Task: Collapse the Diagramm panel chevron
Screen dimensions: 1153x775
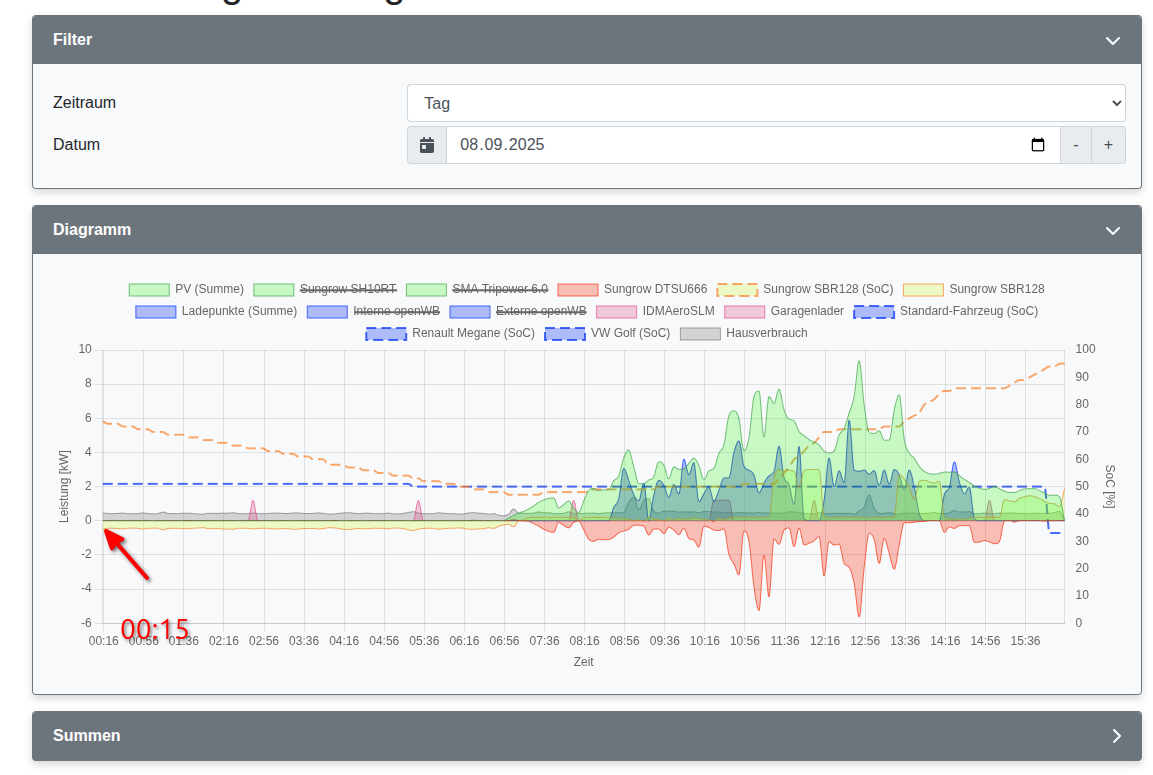Action: (1113, 230)
